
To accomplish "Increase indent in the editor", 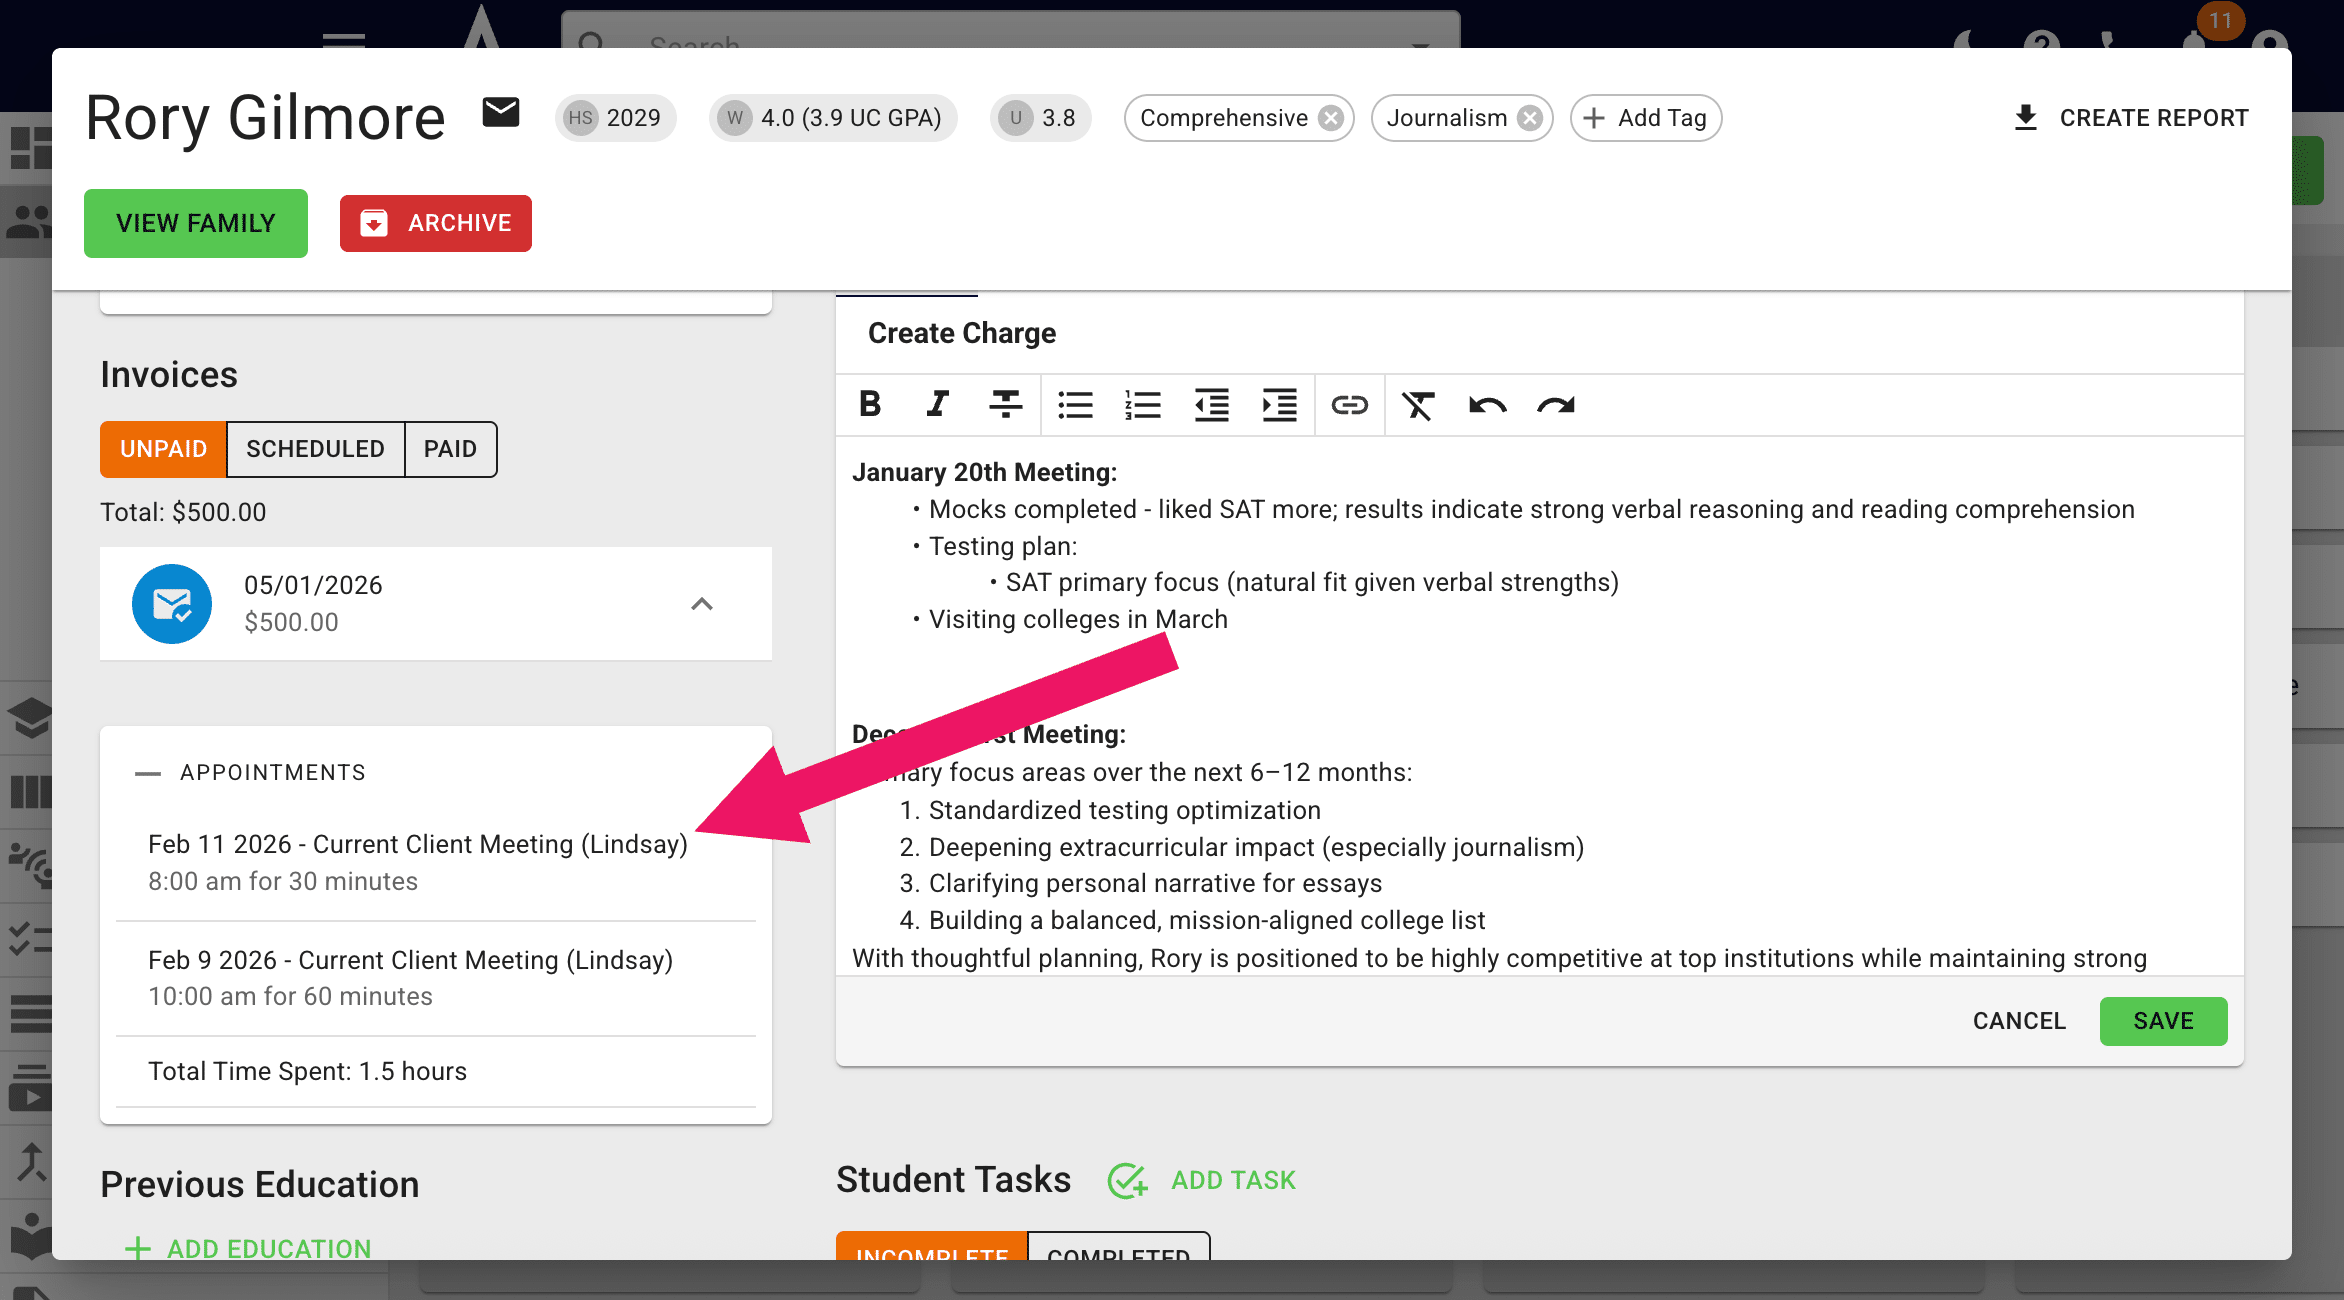I will (x=1280, y=405).
